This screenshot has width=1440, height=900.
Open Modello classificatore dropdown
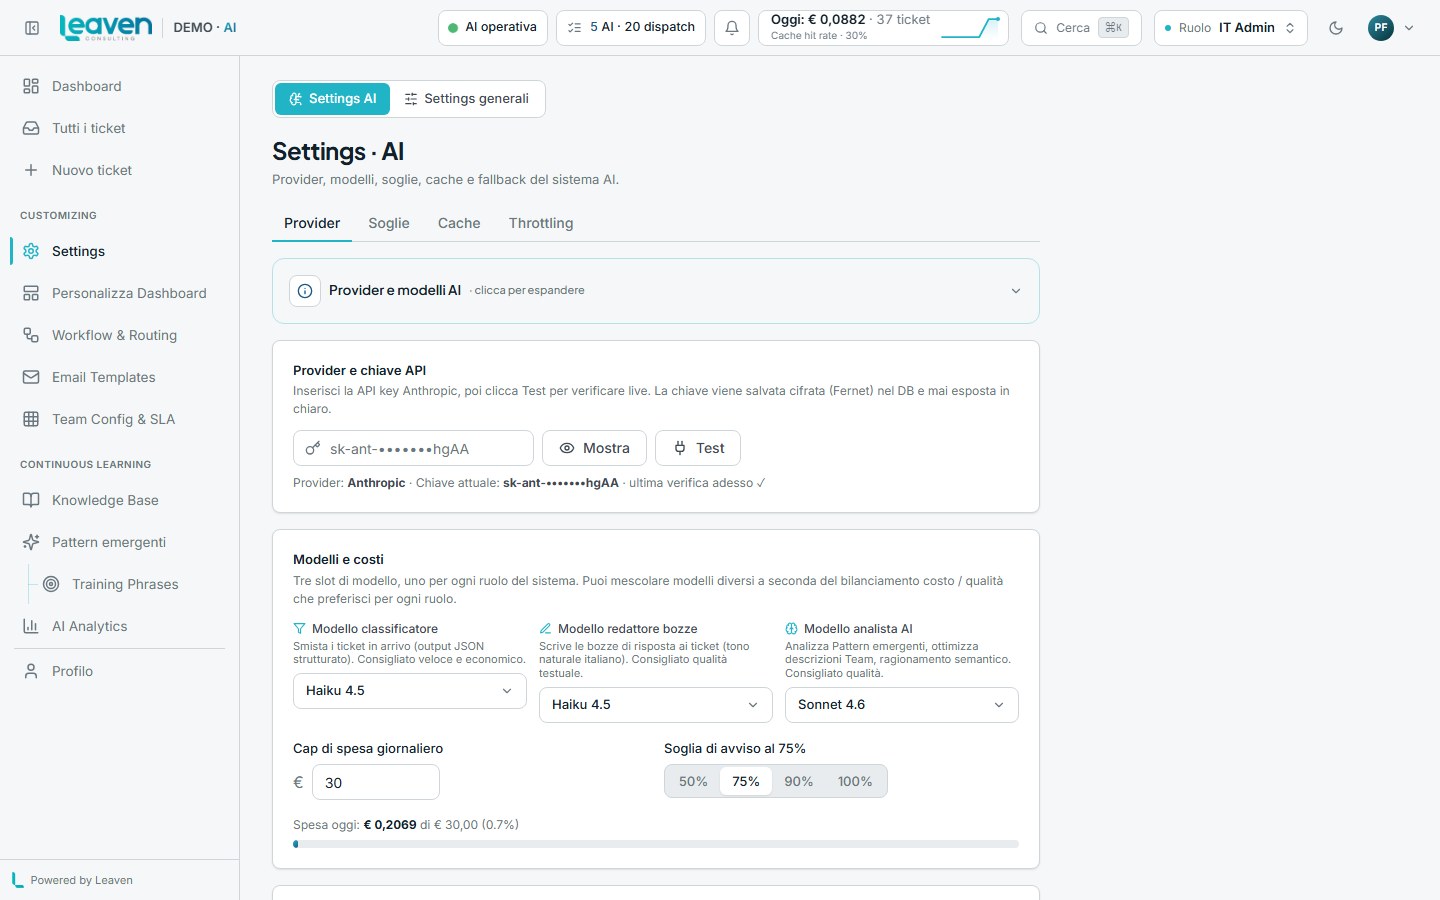(x=410, y=691)
